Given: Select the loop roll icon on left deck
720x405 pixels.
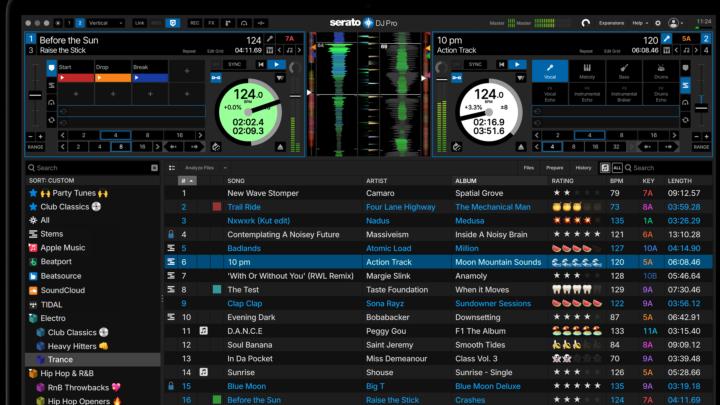Looking at the screenshot, I should click(51, 120).
